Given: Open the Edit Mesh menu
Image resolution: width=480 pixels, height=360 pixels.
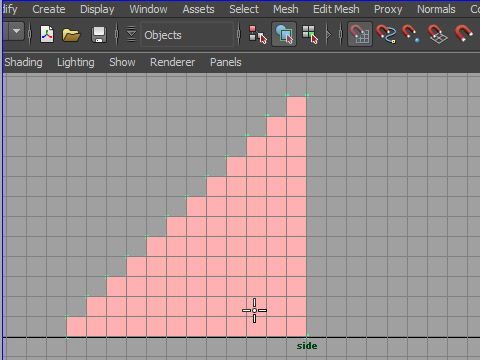Looking at the screenshot, I should 336,9.
